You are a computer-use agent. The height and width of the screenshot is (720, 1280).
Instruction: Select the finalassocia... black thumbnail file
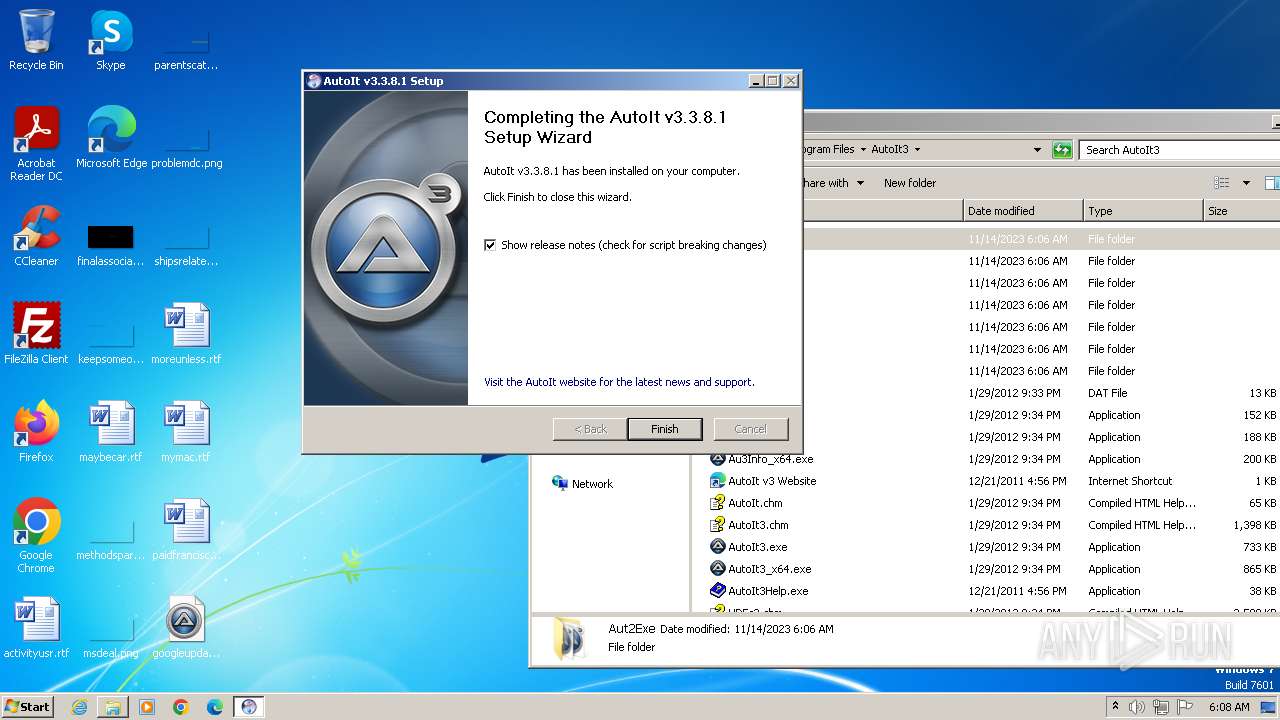click(x=111, y=245)
